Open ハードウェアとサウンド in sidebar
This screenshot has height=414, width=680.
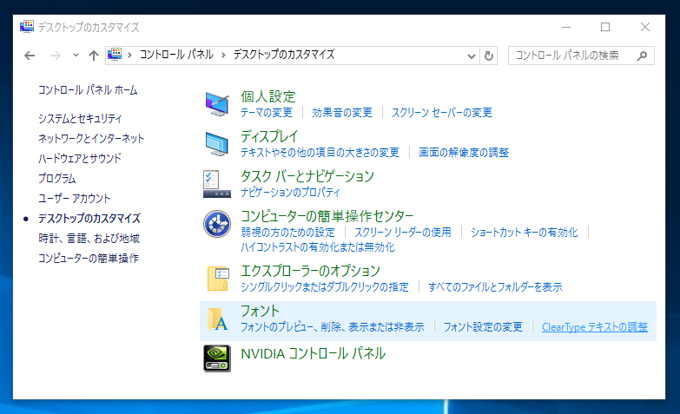point(80,158)
